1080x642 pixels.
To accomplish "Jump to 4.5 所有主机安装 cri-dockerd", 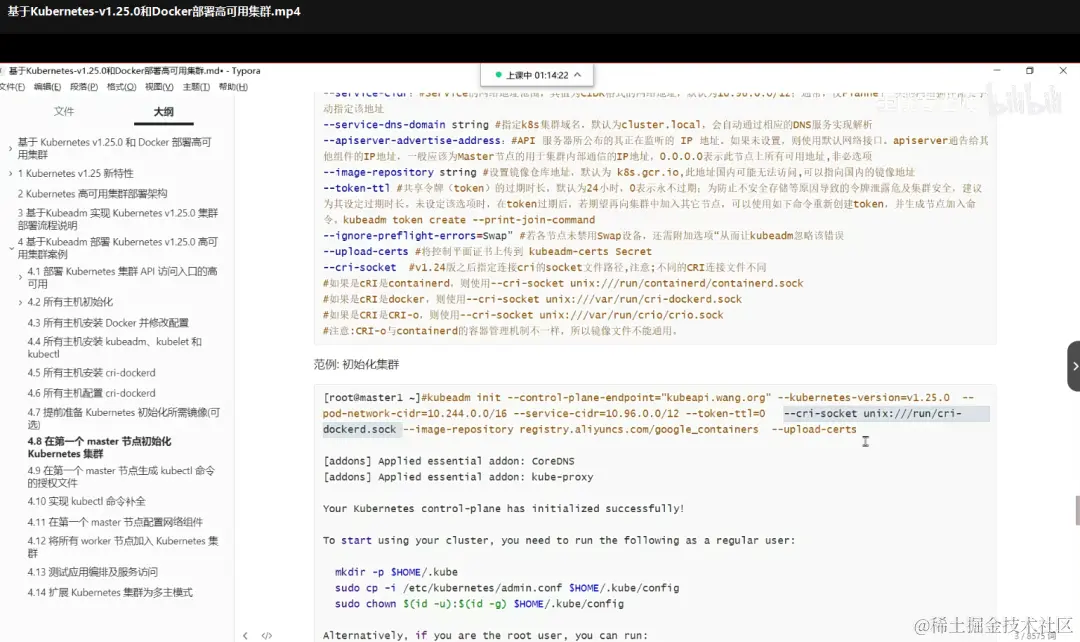I will (92, 373).
